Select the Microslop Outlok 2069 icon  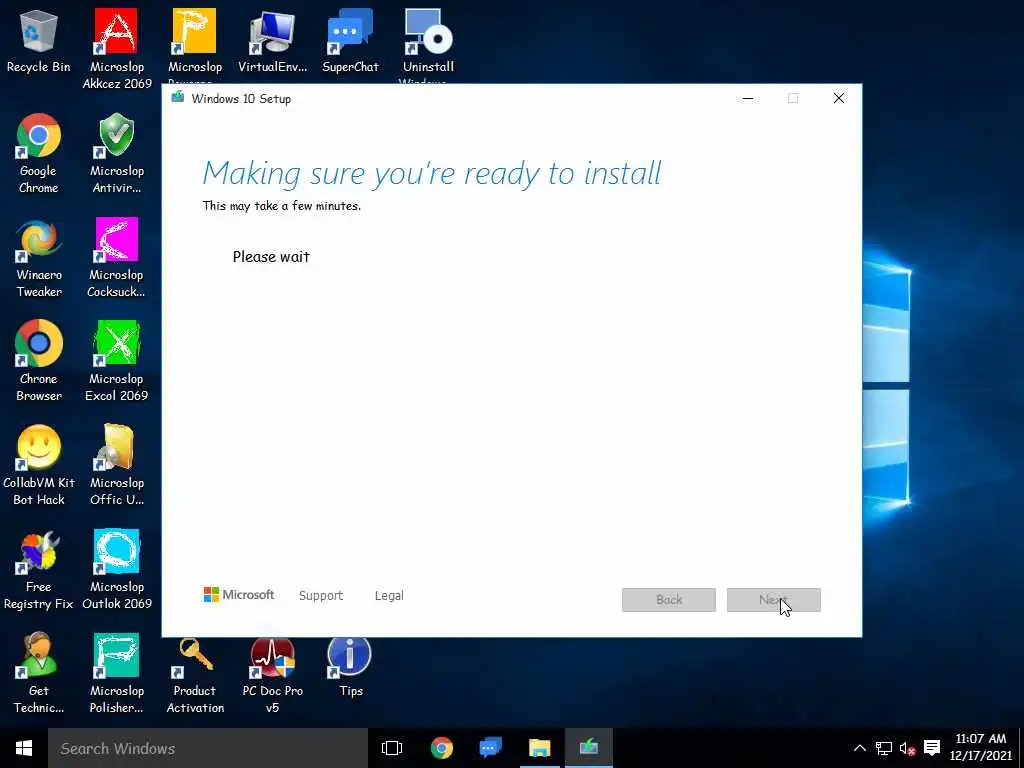pyautogui.click(x=116, y=569)
